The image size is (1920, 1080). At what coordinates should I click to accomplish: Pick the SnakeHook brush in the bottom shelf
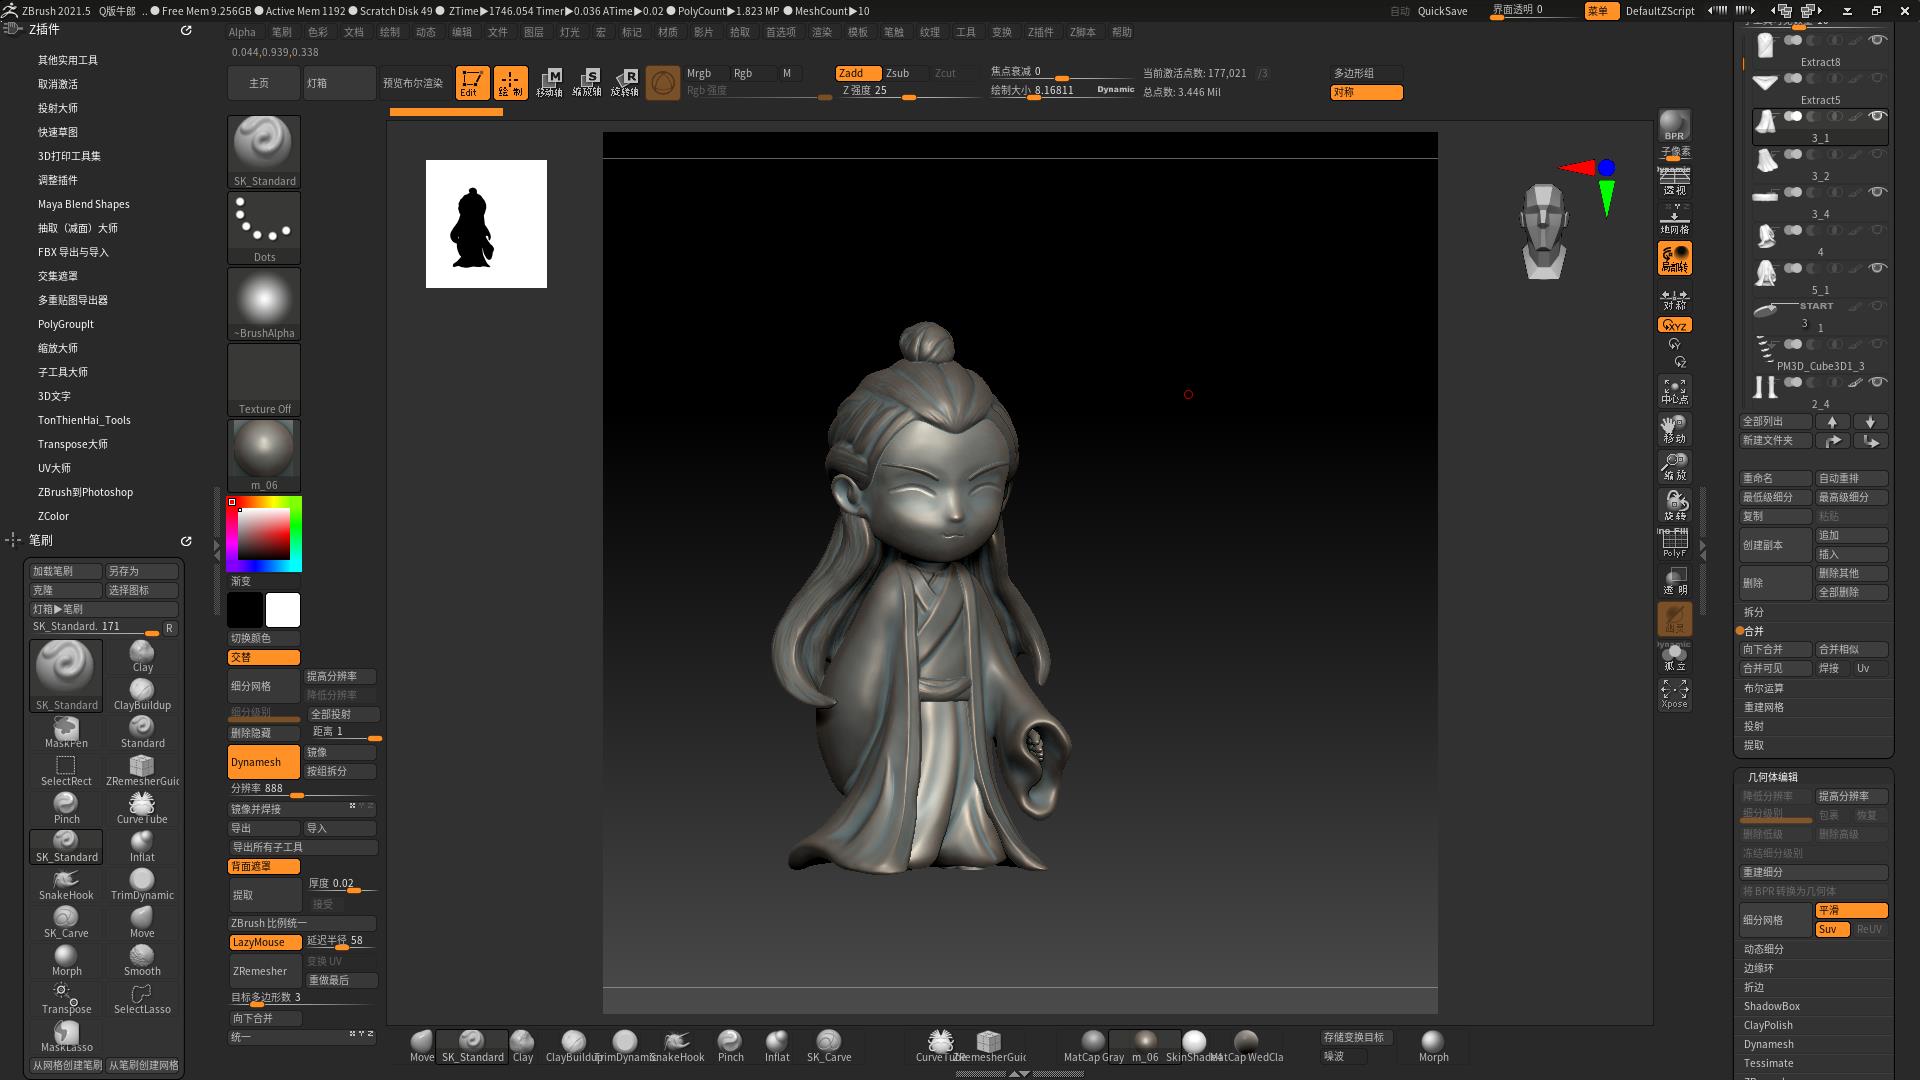point(677,1042)
